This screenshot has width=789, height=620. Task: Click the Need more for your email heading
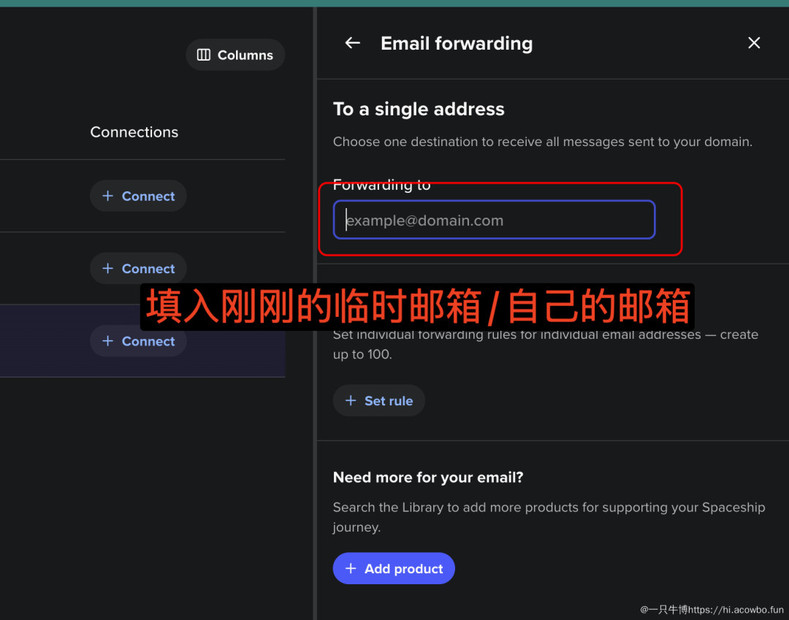[x=428, y=477]
